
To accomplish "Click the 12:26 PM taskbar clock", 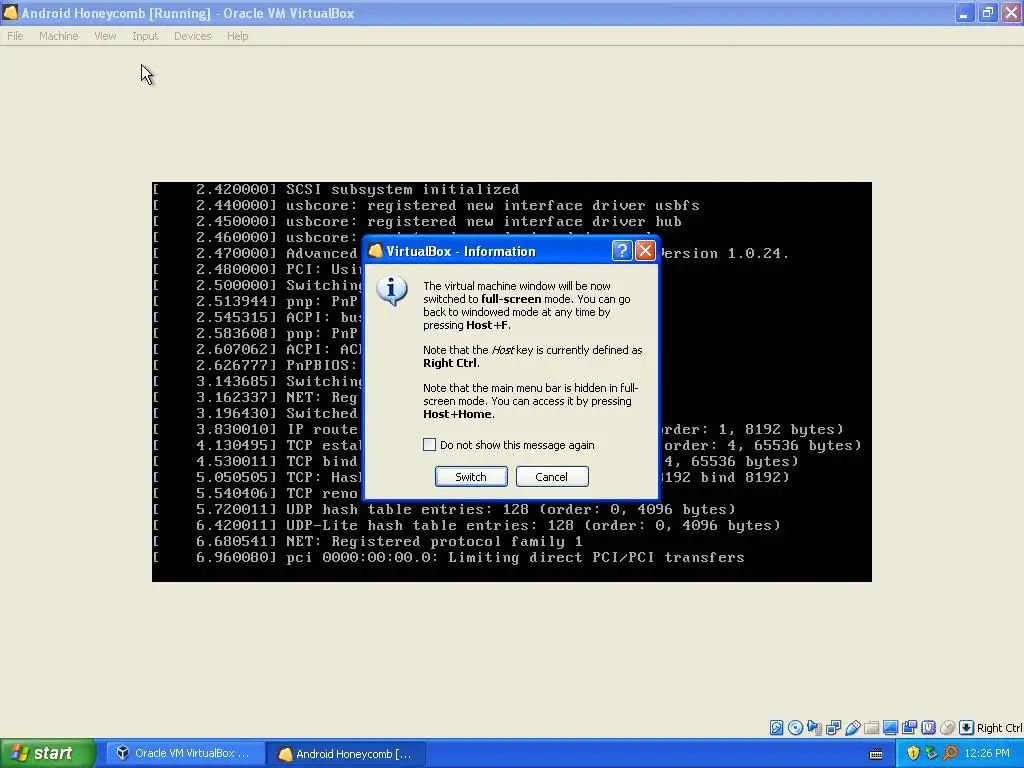I will (x=987, y=753).
